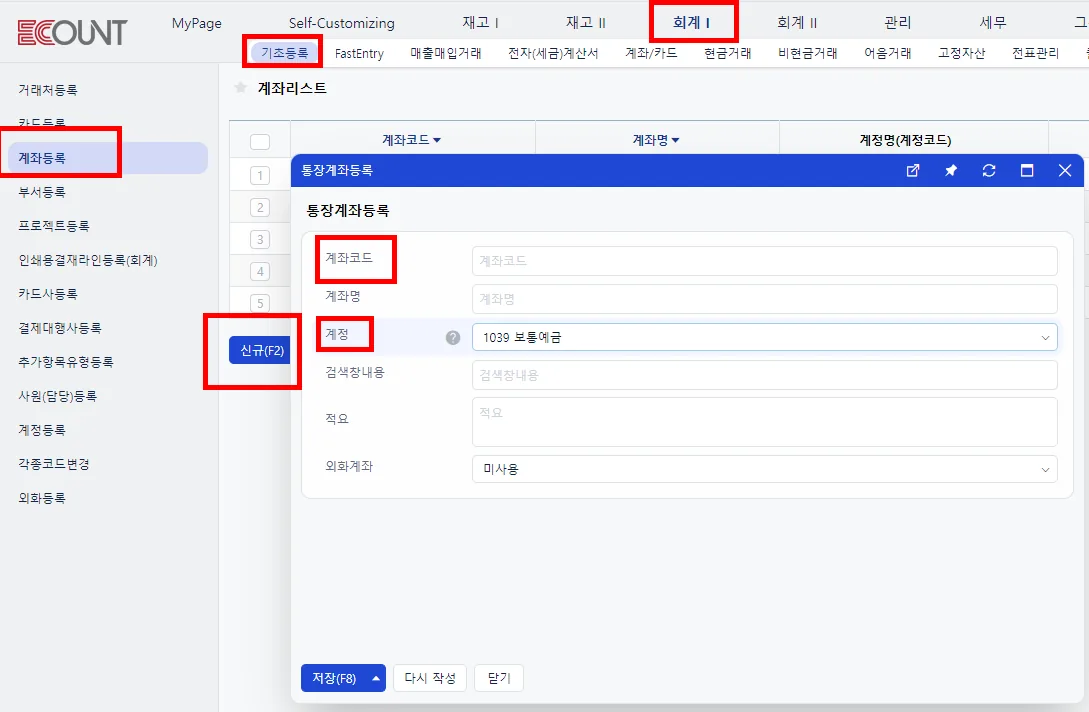Select the 매출매입거래 submenu tab
This screenshot has width=1089, height=712.
(446, 53)
